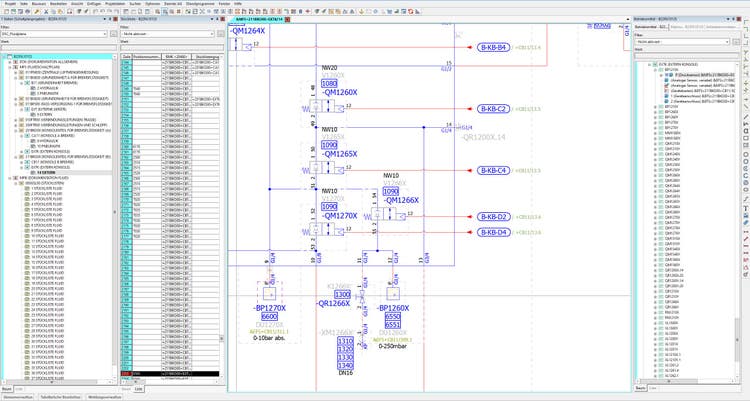Click the Wert input field in Seiten panel

pyautogui.click(x=58, y=48)
